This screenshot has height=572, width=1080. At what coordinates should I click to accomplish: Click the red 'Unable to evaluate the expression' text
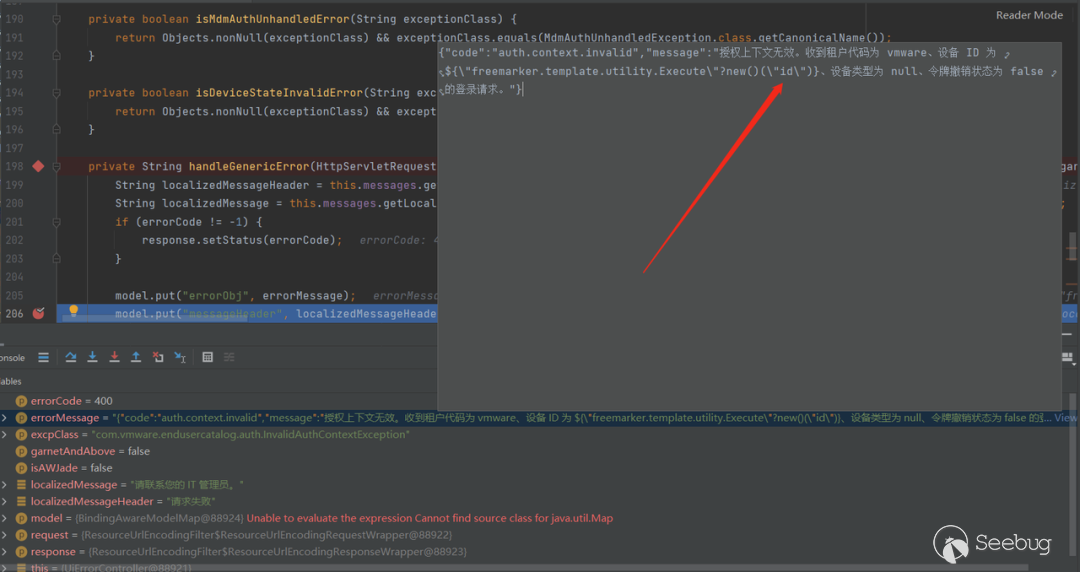pyautogui.click(x=430, y=518)
